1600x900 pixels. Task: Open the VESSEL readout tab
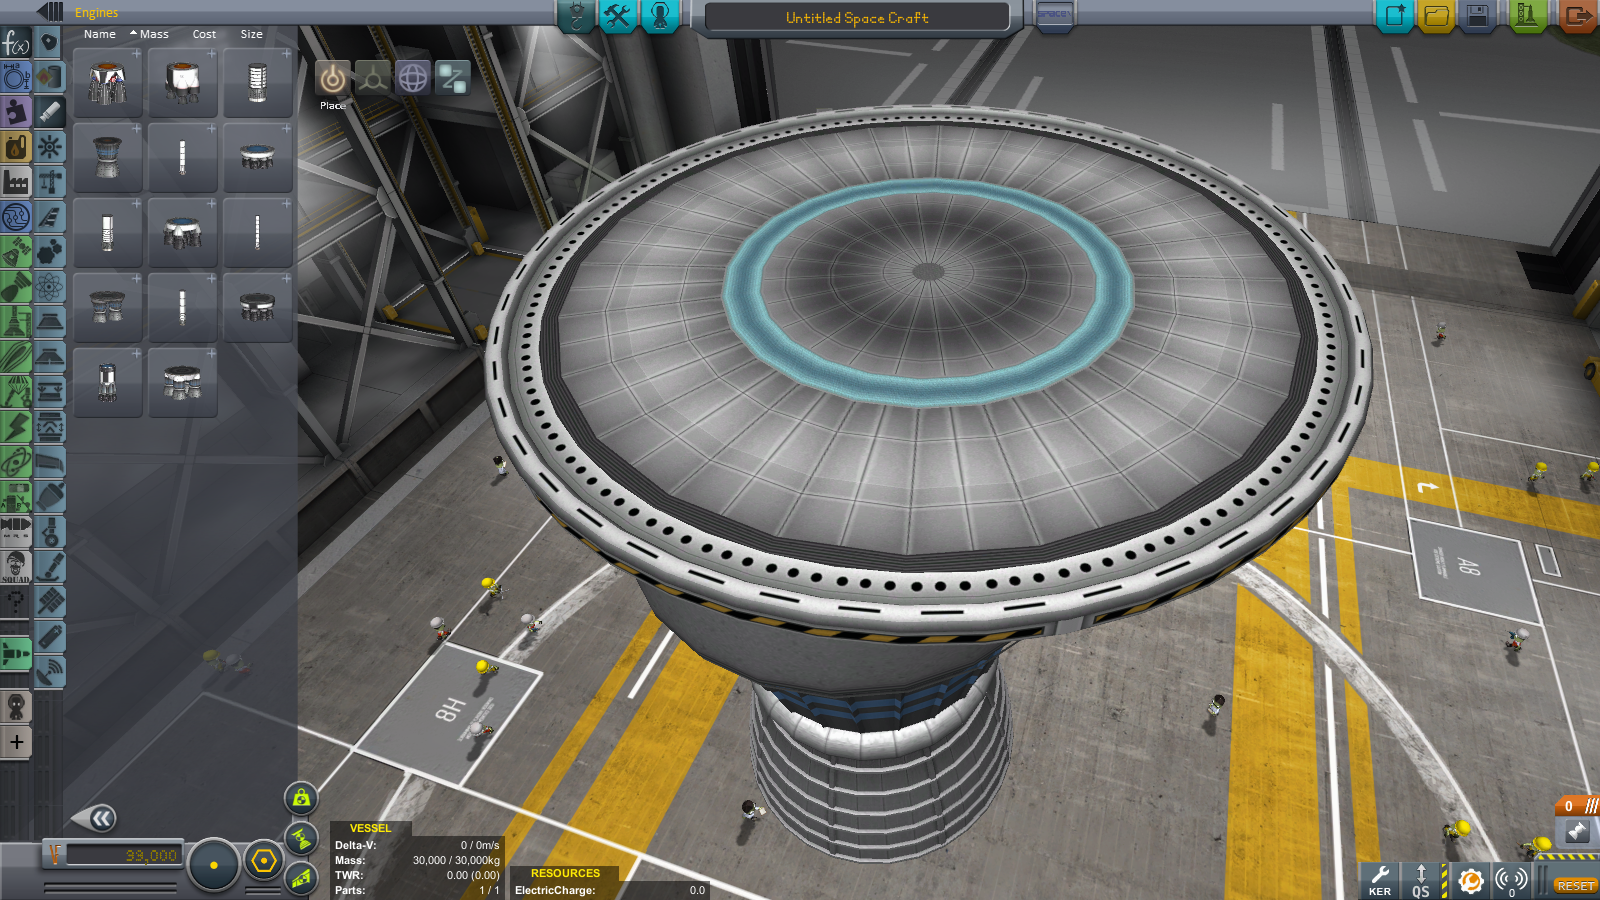(x=370, y=828)
